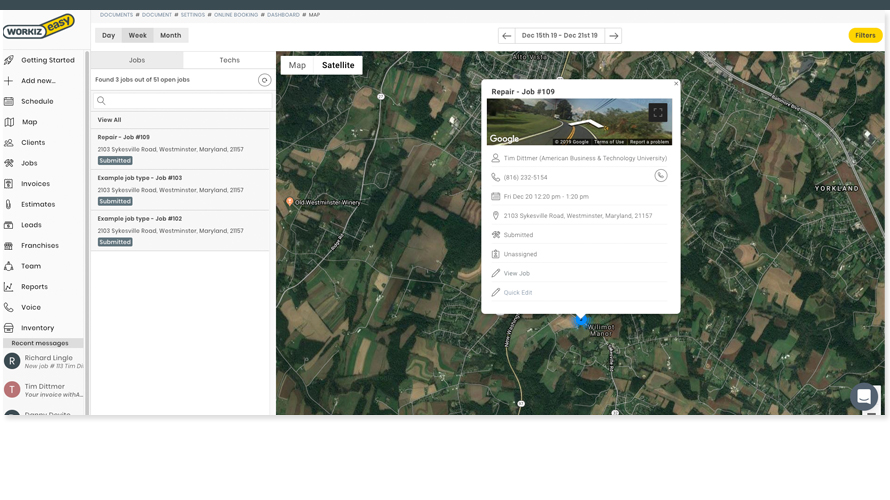Click the refresh icon next to jobs count
The width and height of the screenshot is (890, 500).
click(264, 80)
